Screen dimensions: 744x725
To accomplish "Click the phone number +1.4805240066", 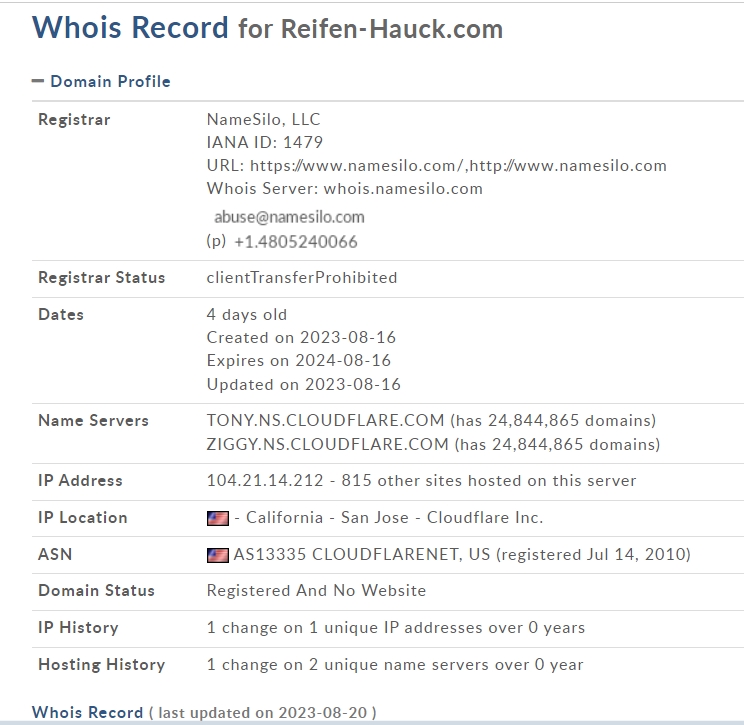I will coord(296,242).
